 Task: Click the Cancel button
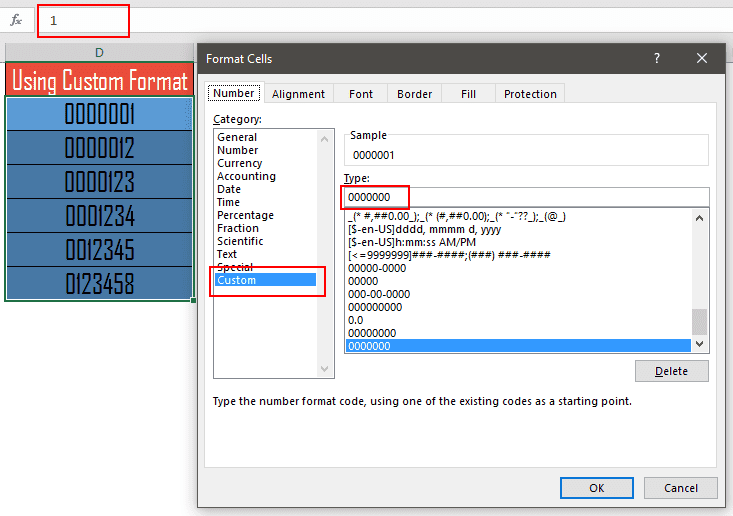click(680, 488)
